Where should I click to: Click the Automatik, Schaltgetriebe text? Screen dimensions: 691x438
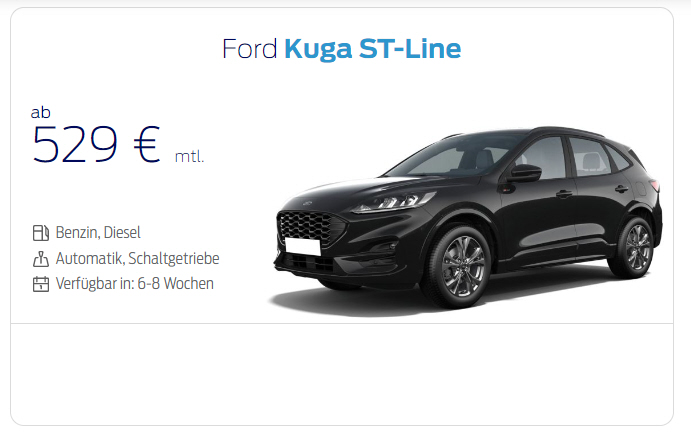point(137,259)
